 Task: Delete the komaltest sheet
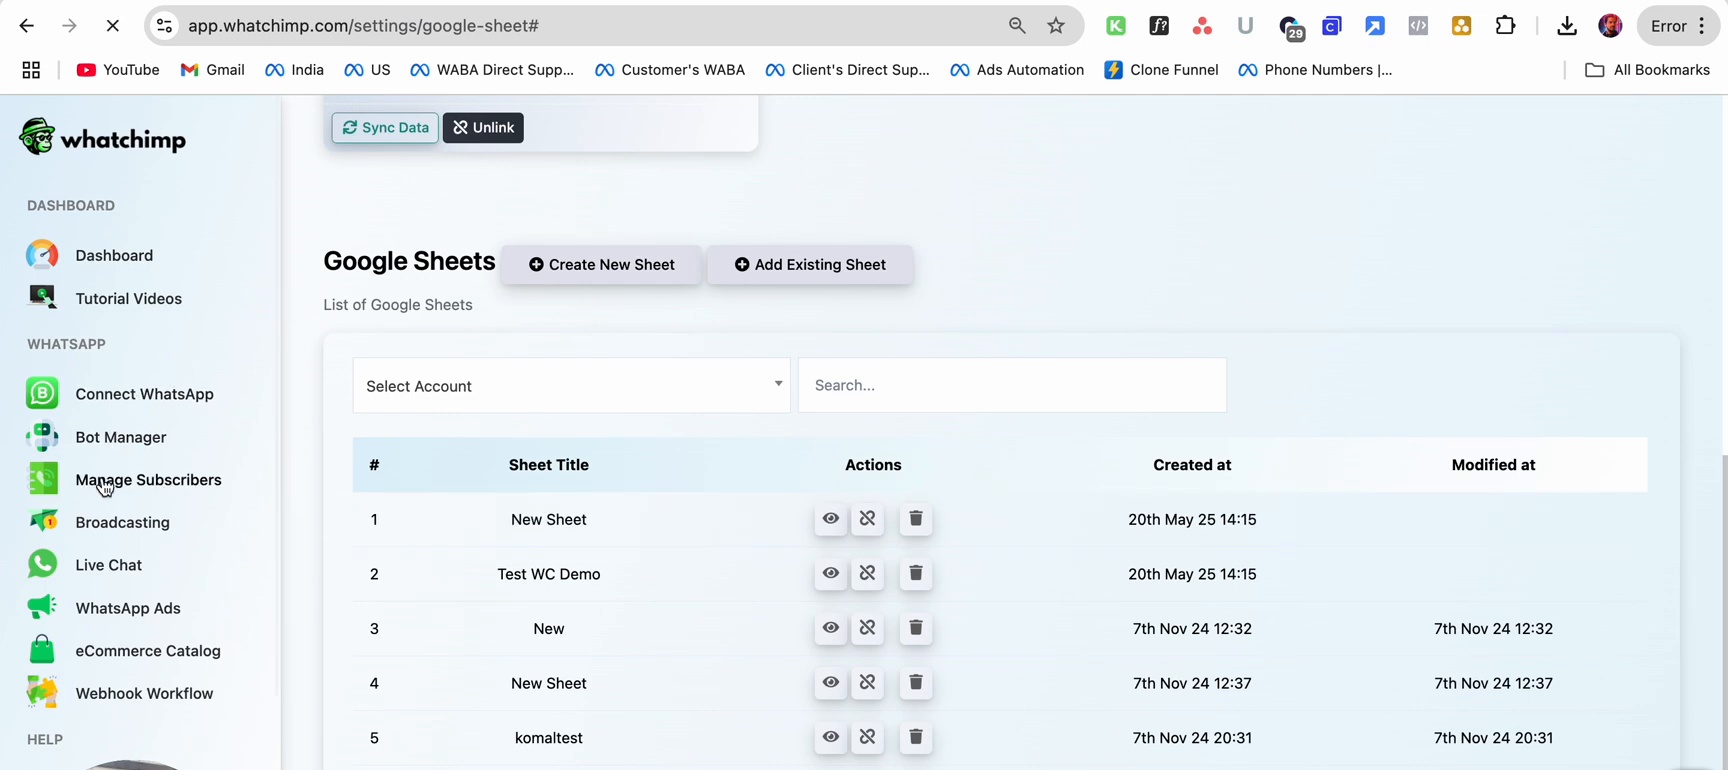point(915,738)
